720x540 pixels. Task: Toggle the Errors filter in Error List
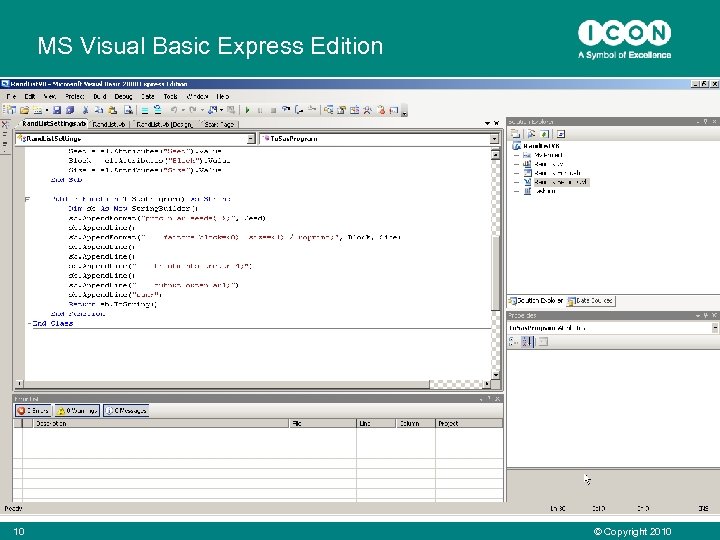click(33, 411)
